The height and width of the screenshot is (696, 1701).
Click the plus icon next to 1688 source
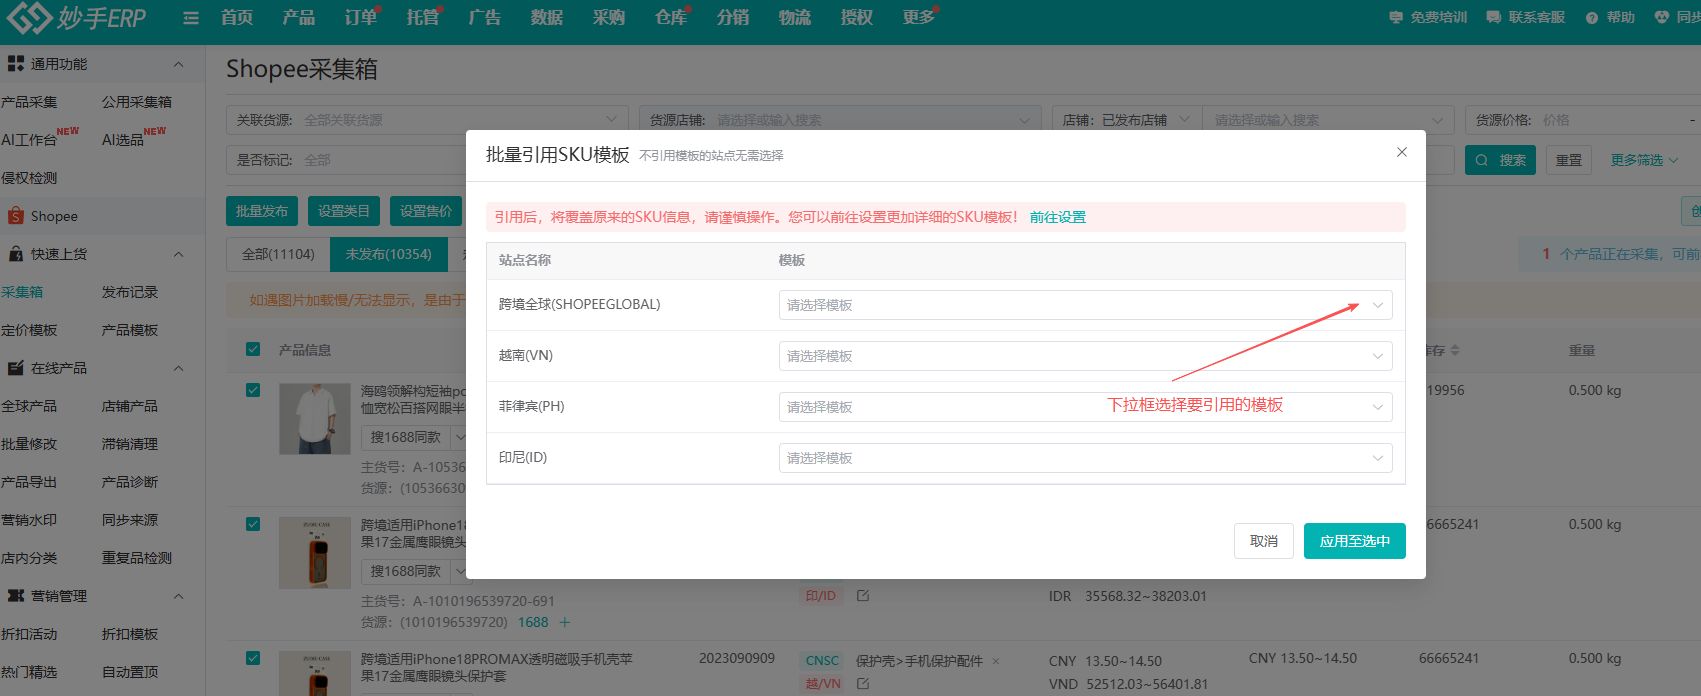(x=564, y=622)
